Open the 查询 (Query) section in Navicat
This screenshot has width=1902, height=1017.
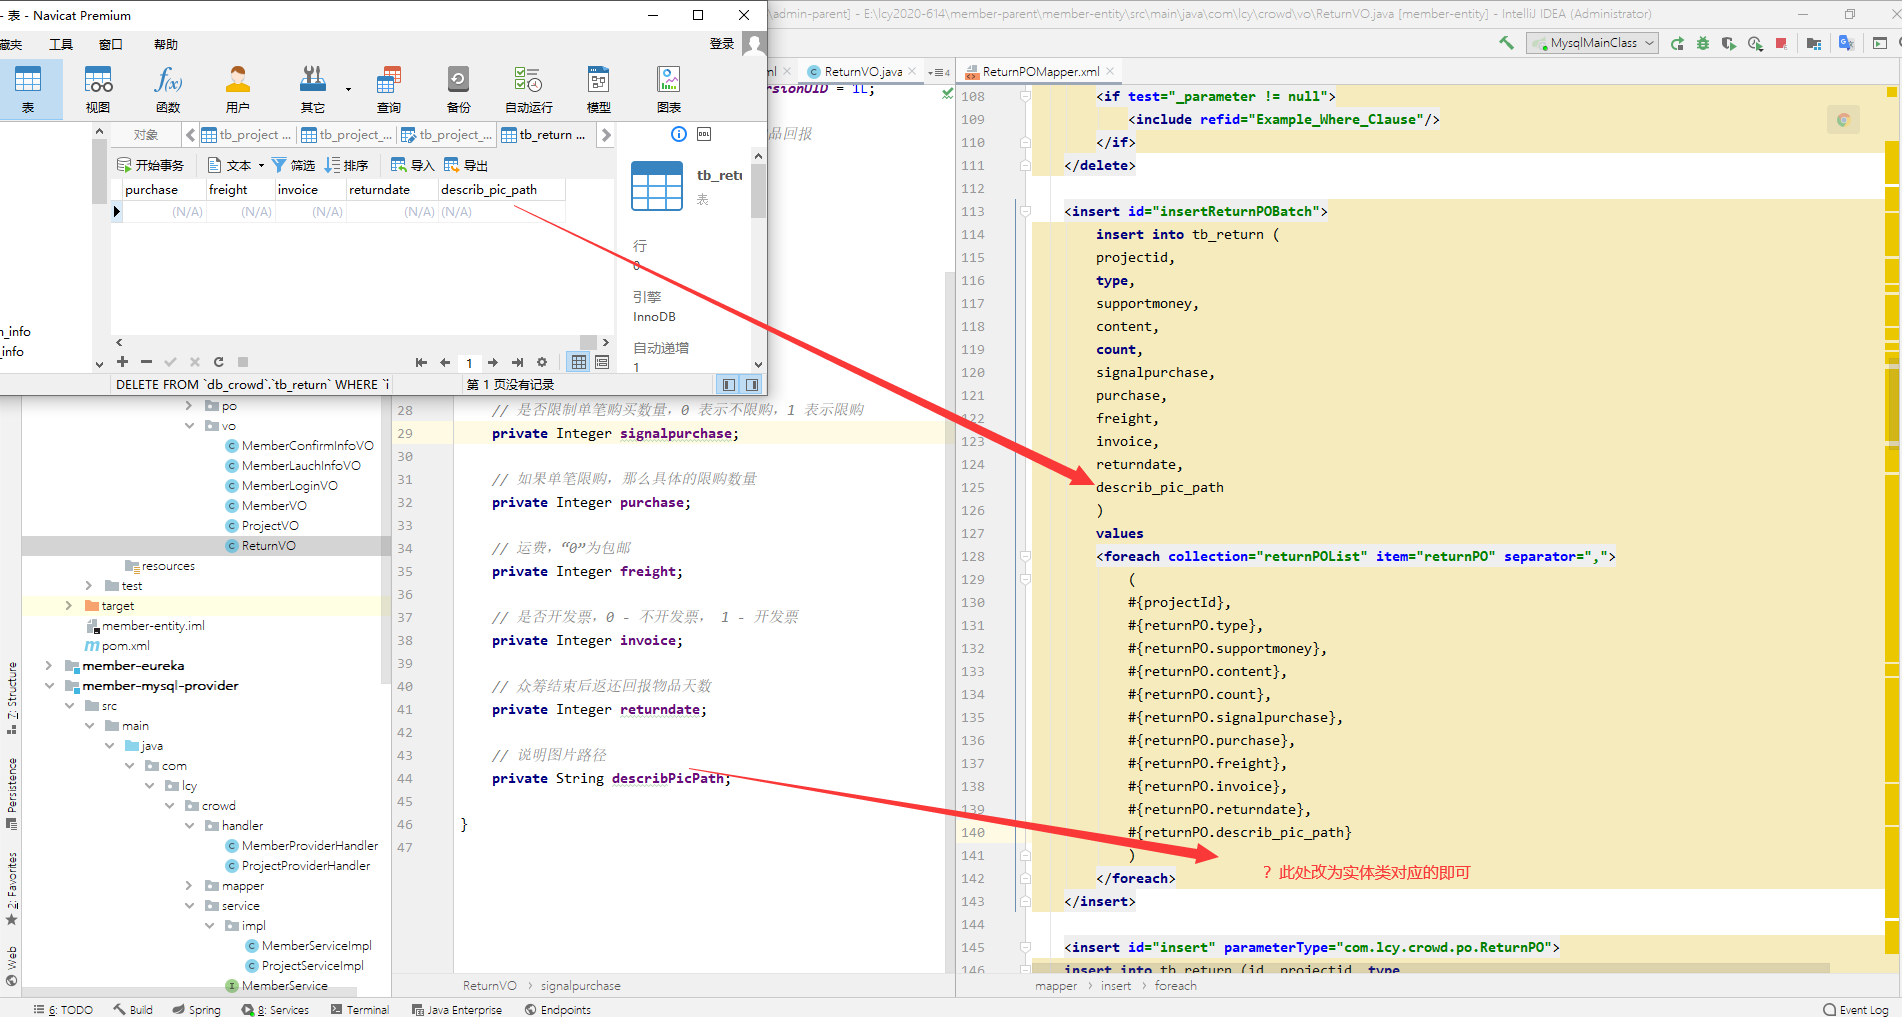pos(389,88)
